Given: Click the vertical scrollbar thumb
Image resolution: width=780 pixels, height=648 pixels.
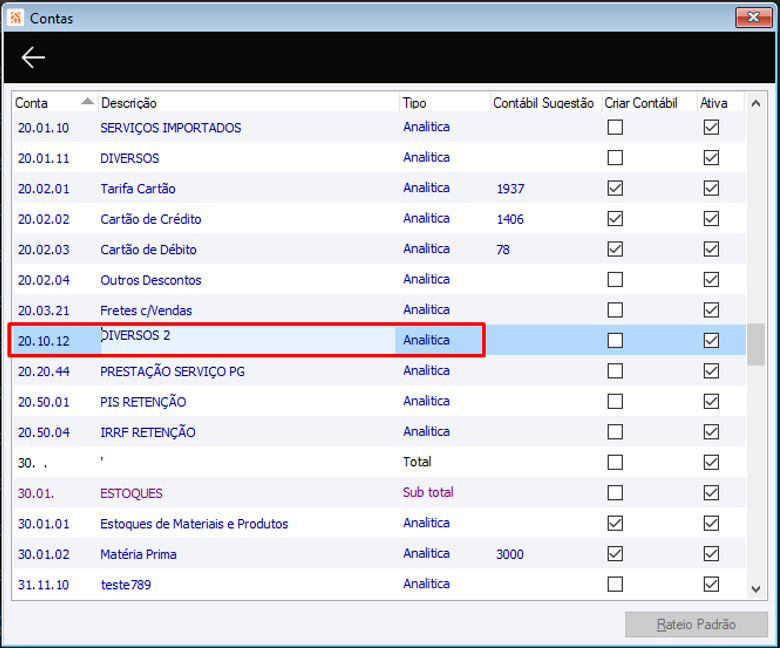Looking at the screenshot, I should (756, 344).
